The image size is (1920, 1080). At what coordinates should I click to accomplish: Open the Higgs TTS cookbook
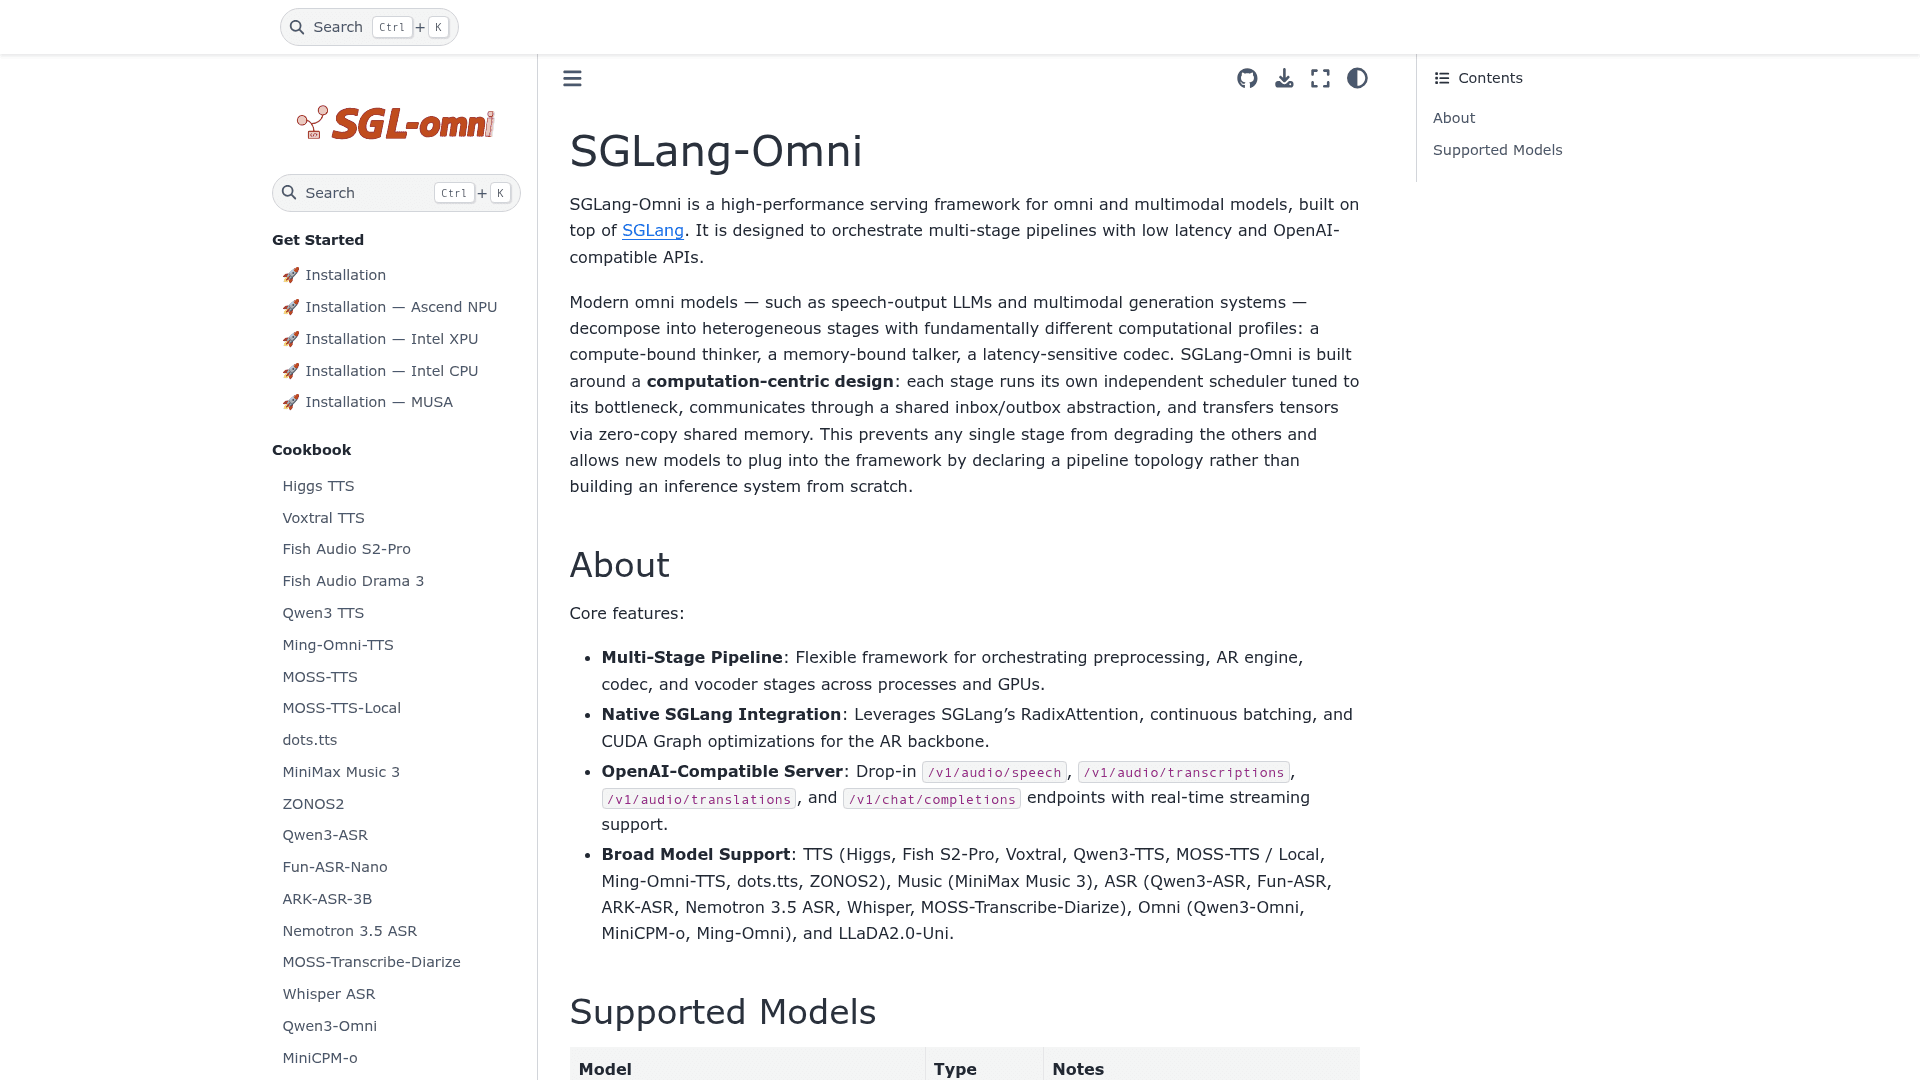[x=318, y=486]
